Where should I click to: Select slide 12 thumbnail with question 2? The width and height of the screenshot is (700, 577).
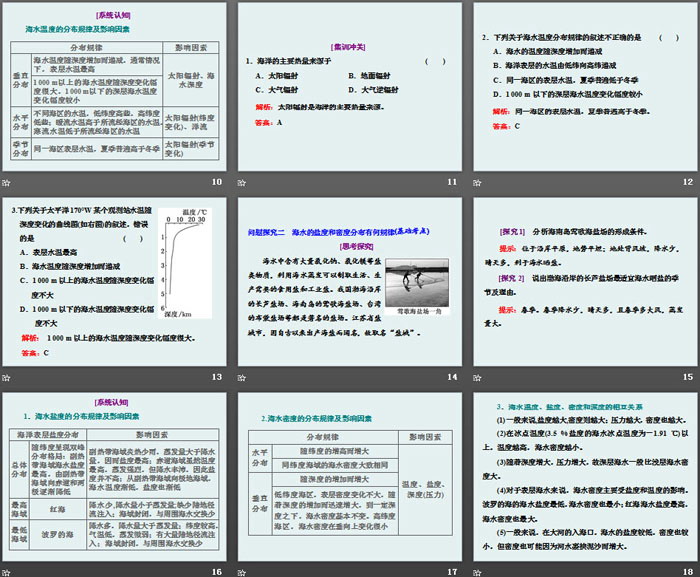click(585, 85)
